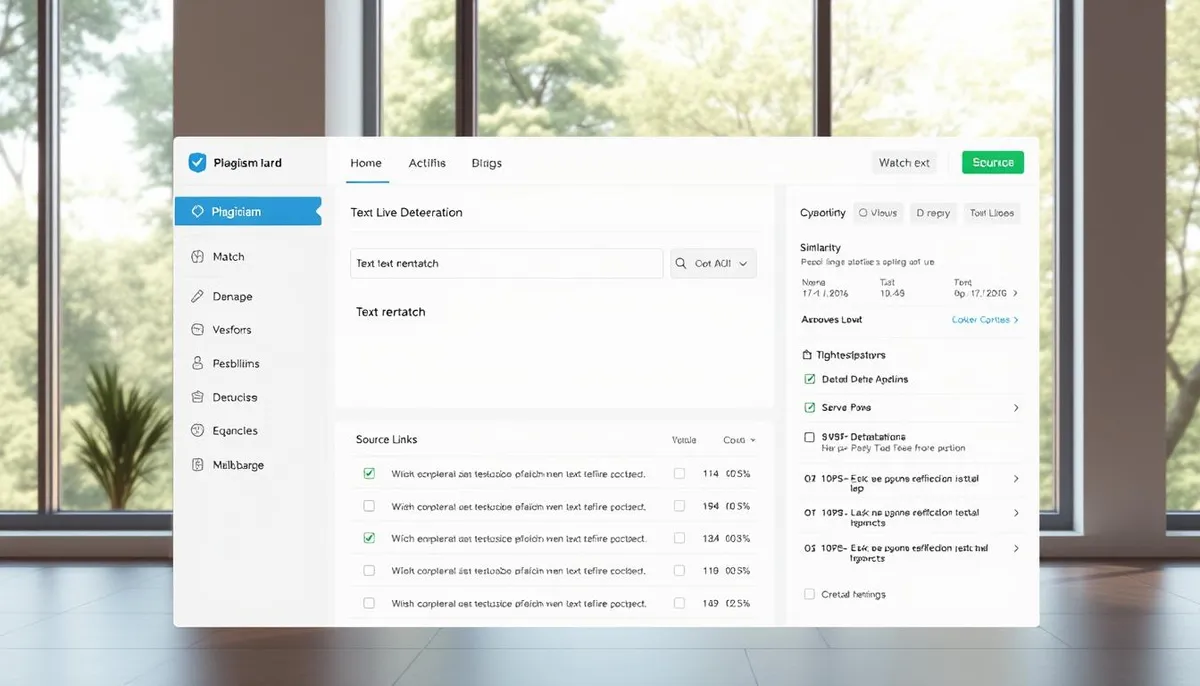
Task: Click the pencil icon beside Denage
Action: click(197, 297)
